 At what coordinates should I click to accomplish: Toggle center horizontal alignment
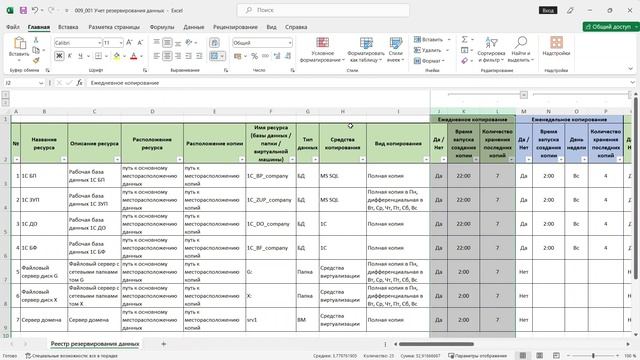point(167,56)
